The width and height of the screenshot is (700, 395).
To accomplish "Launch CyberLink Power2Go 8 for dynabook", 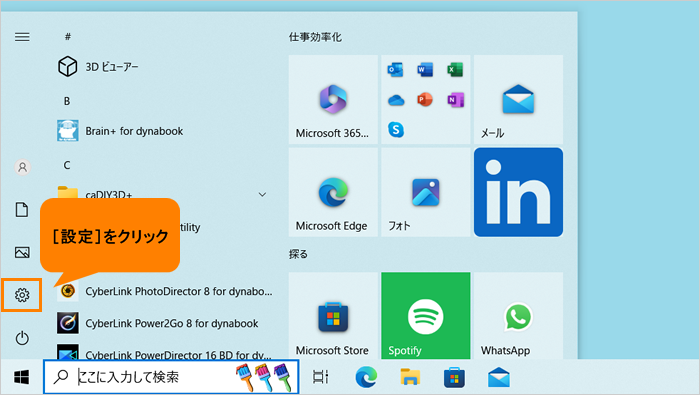I will pyautogui.click(x=158, y=323).
